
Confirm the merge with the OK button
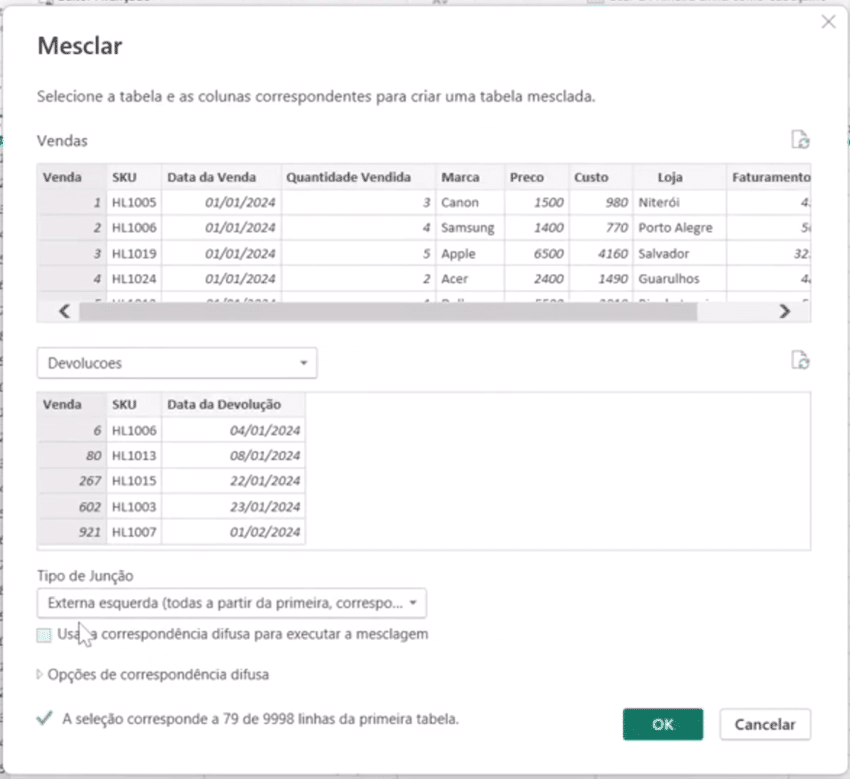coord(663,724)
